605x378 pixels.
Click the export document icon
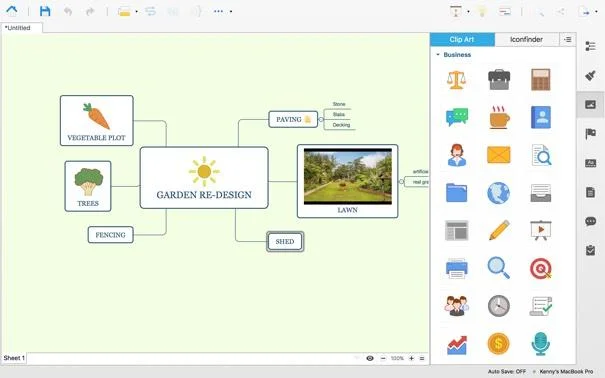pos(584,12)
